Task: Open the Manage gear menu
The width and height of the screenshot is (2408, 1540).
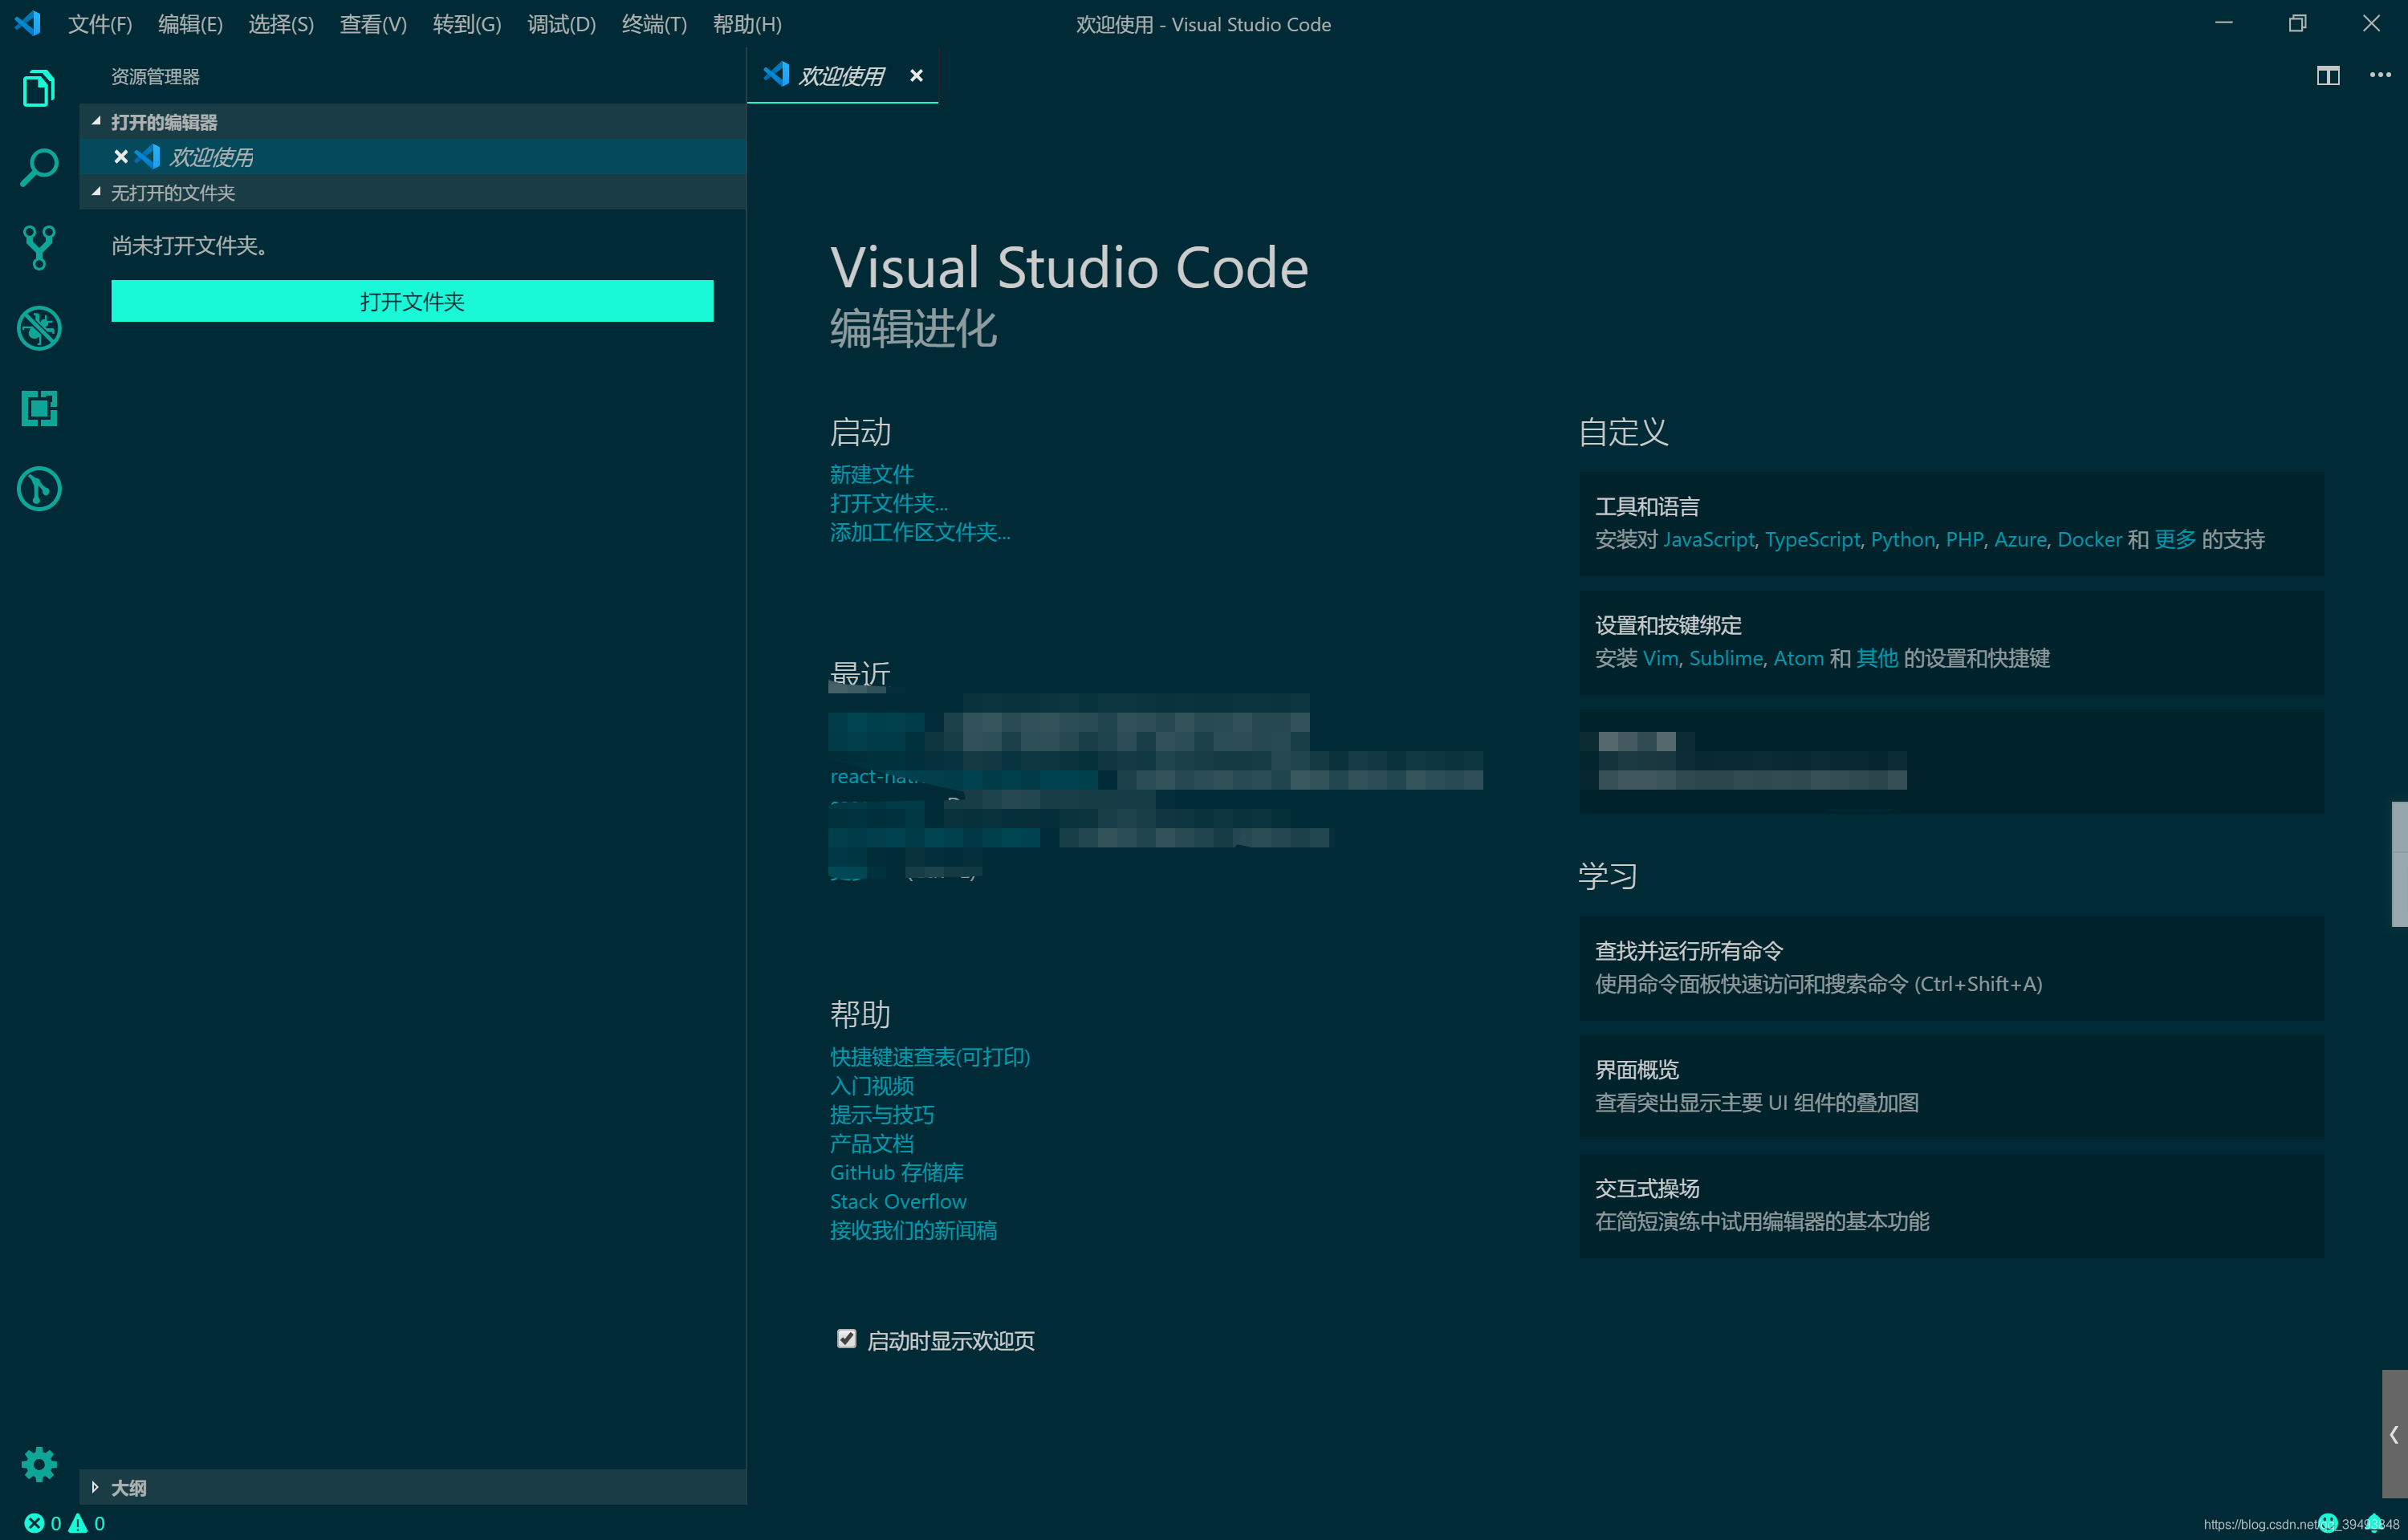Action: [x=39, y=1464]
